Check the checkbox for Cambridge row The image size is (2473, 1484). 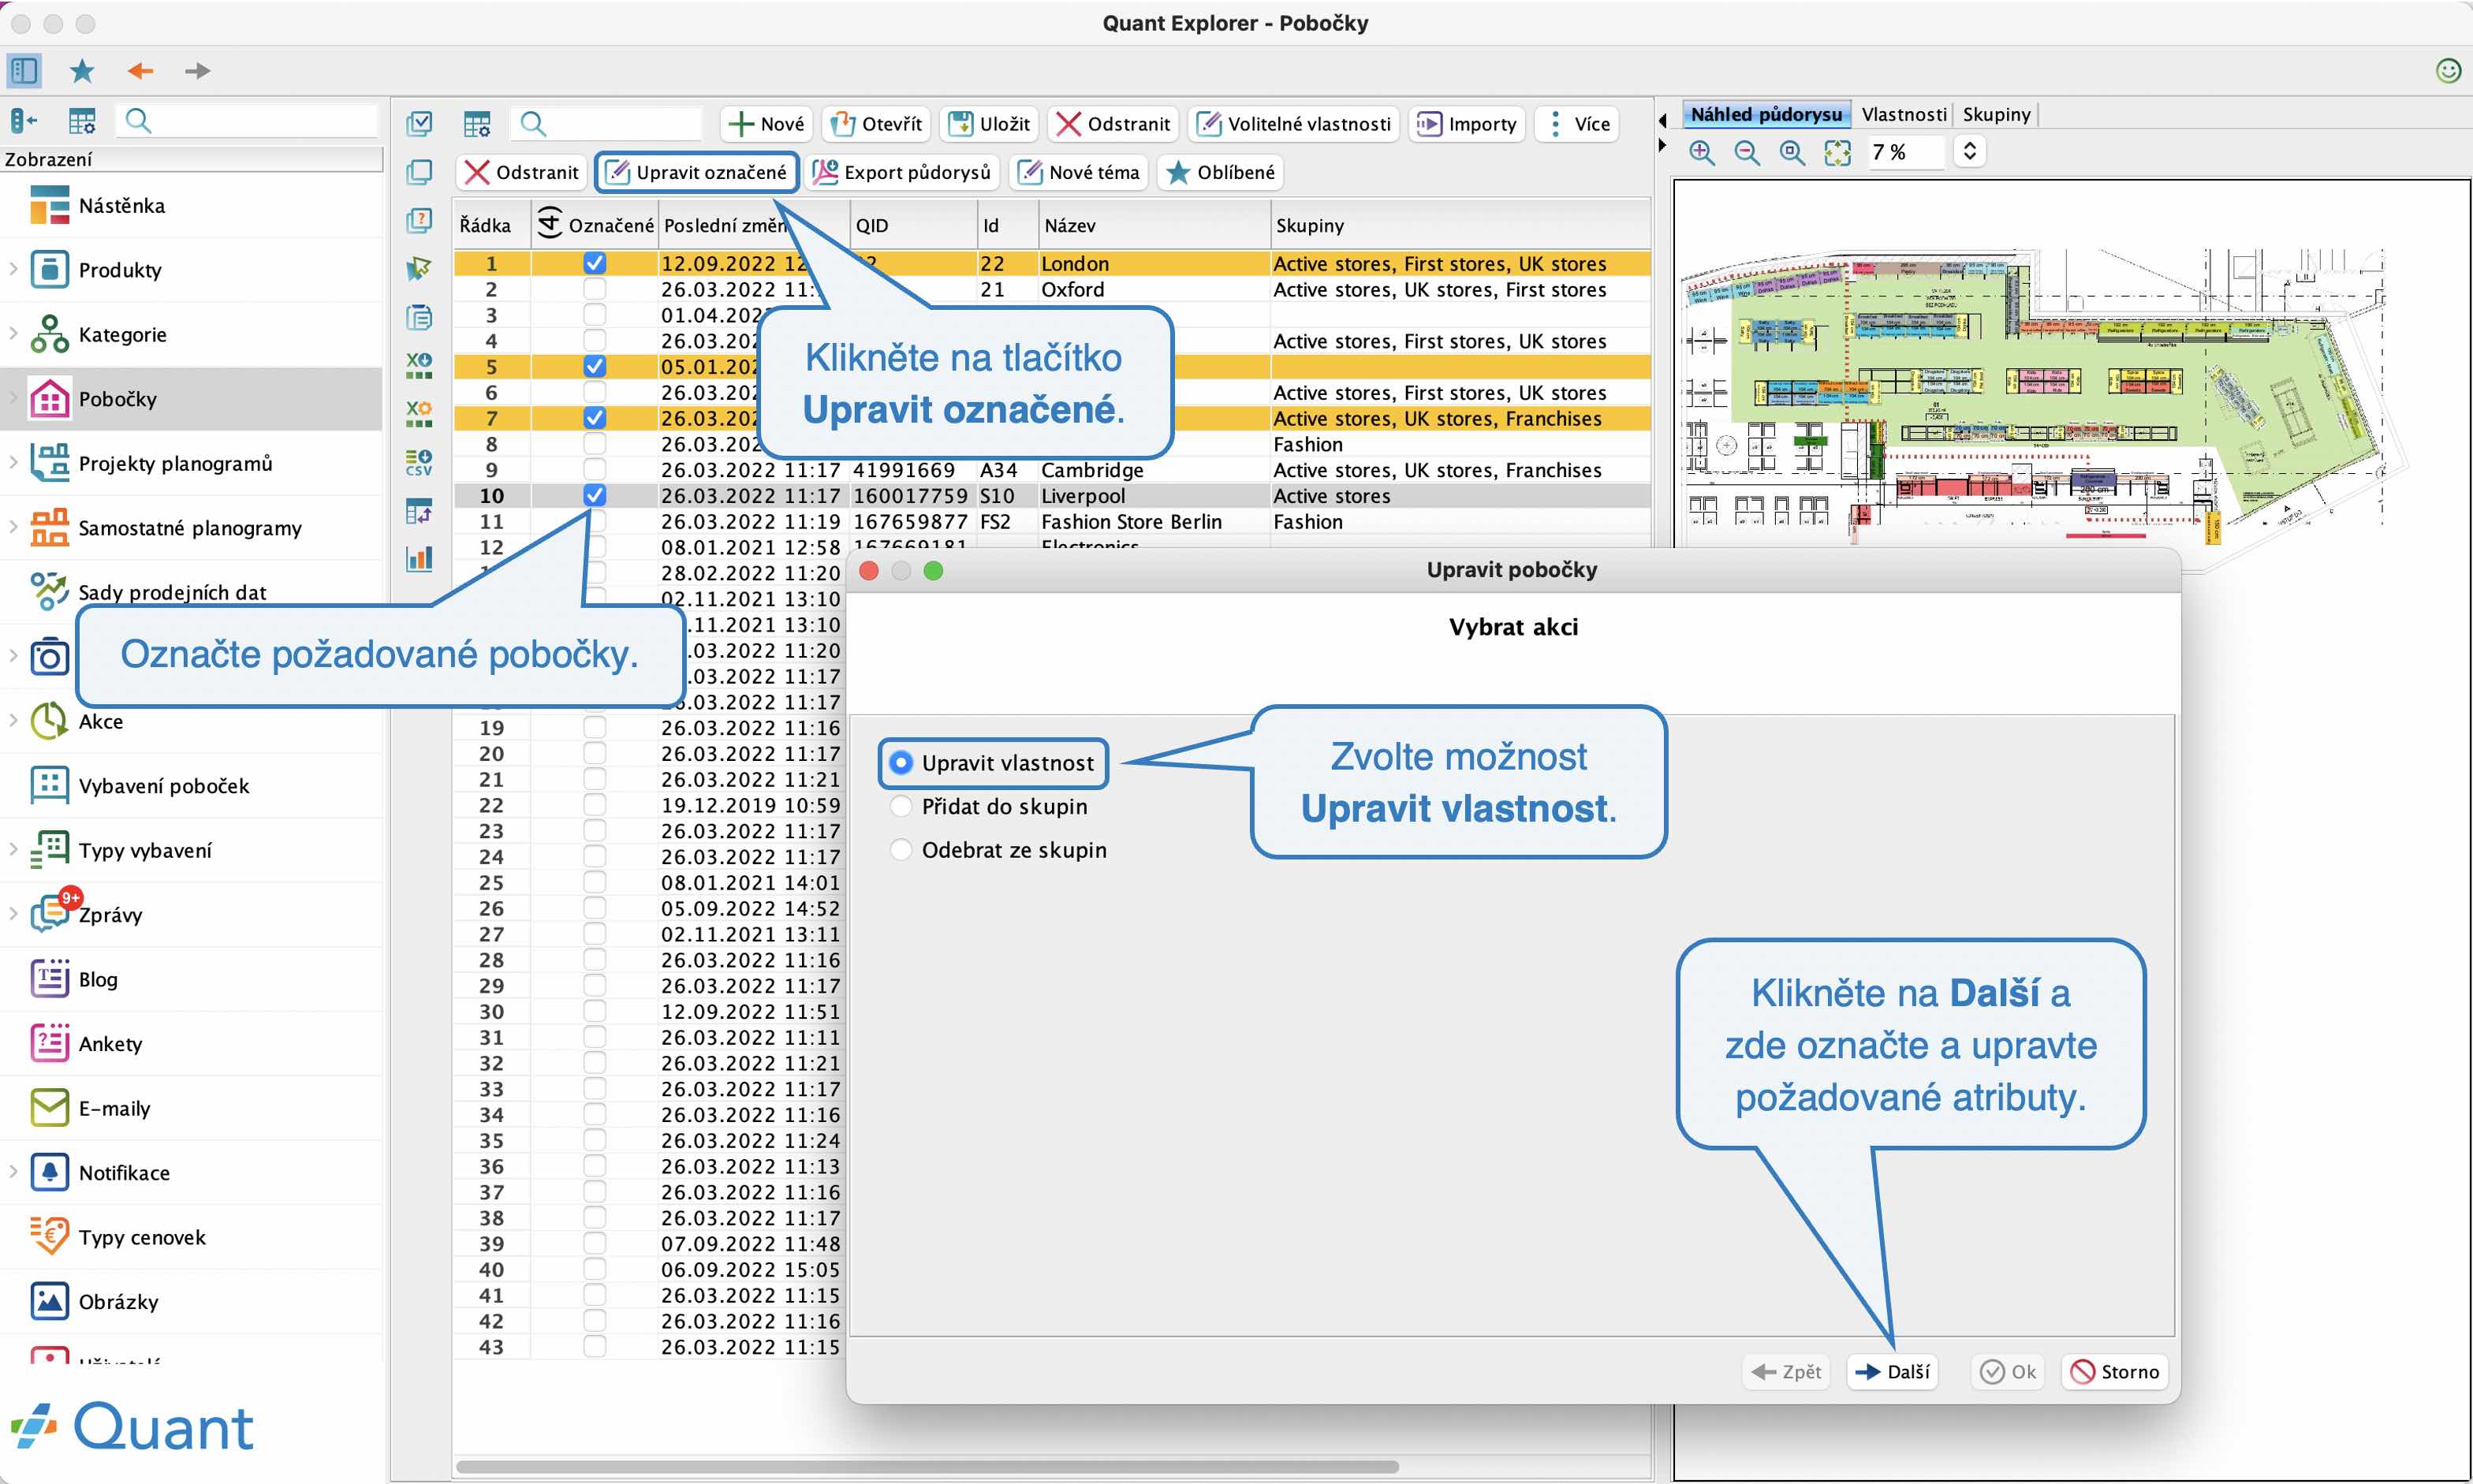pyautogui.click(x=594, y=470)
